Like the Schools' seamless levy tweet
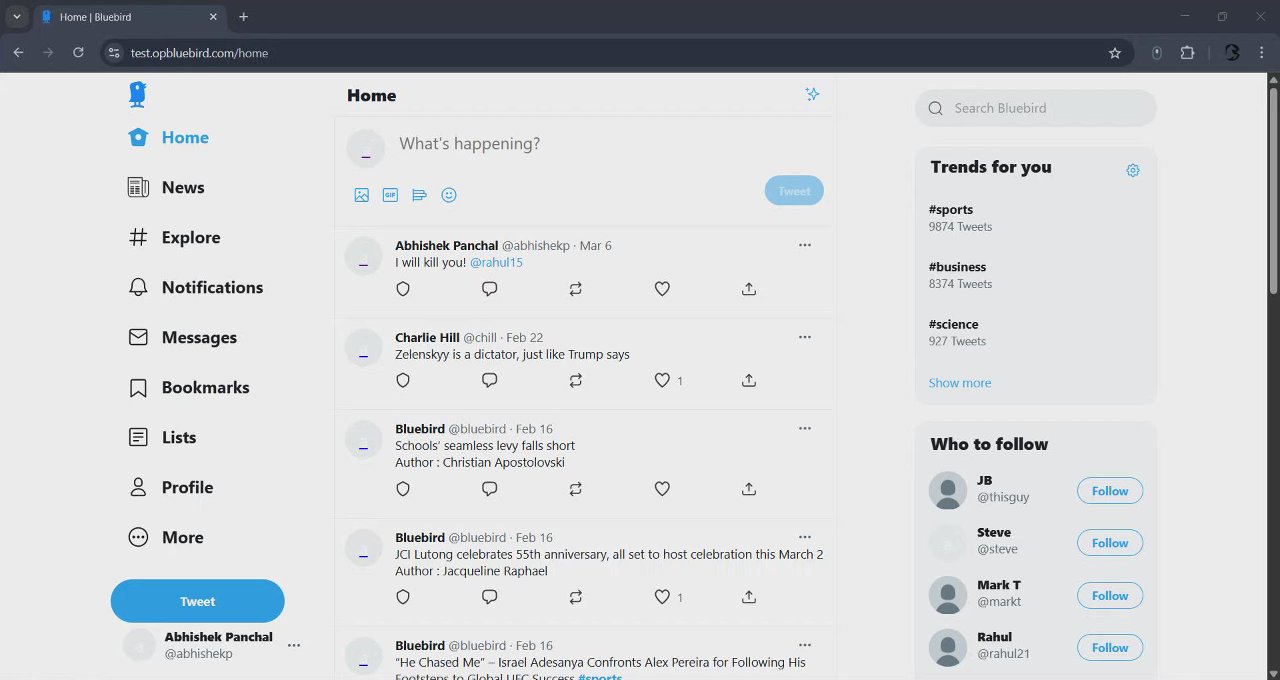Screen dimensions: 1280x680 pos(662,489)
